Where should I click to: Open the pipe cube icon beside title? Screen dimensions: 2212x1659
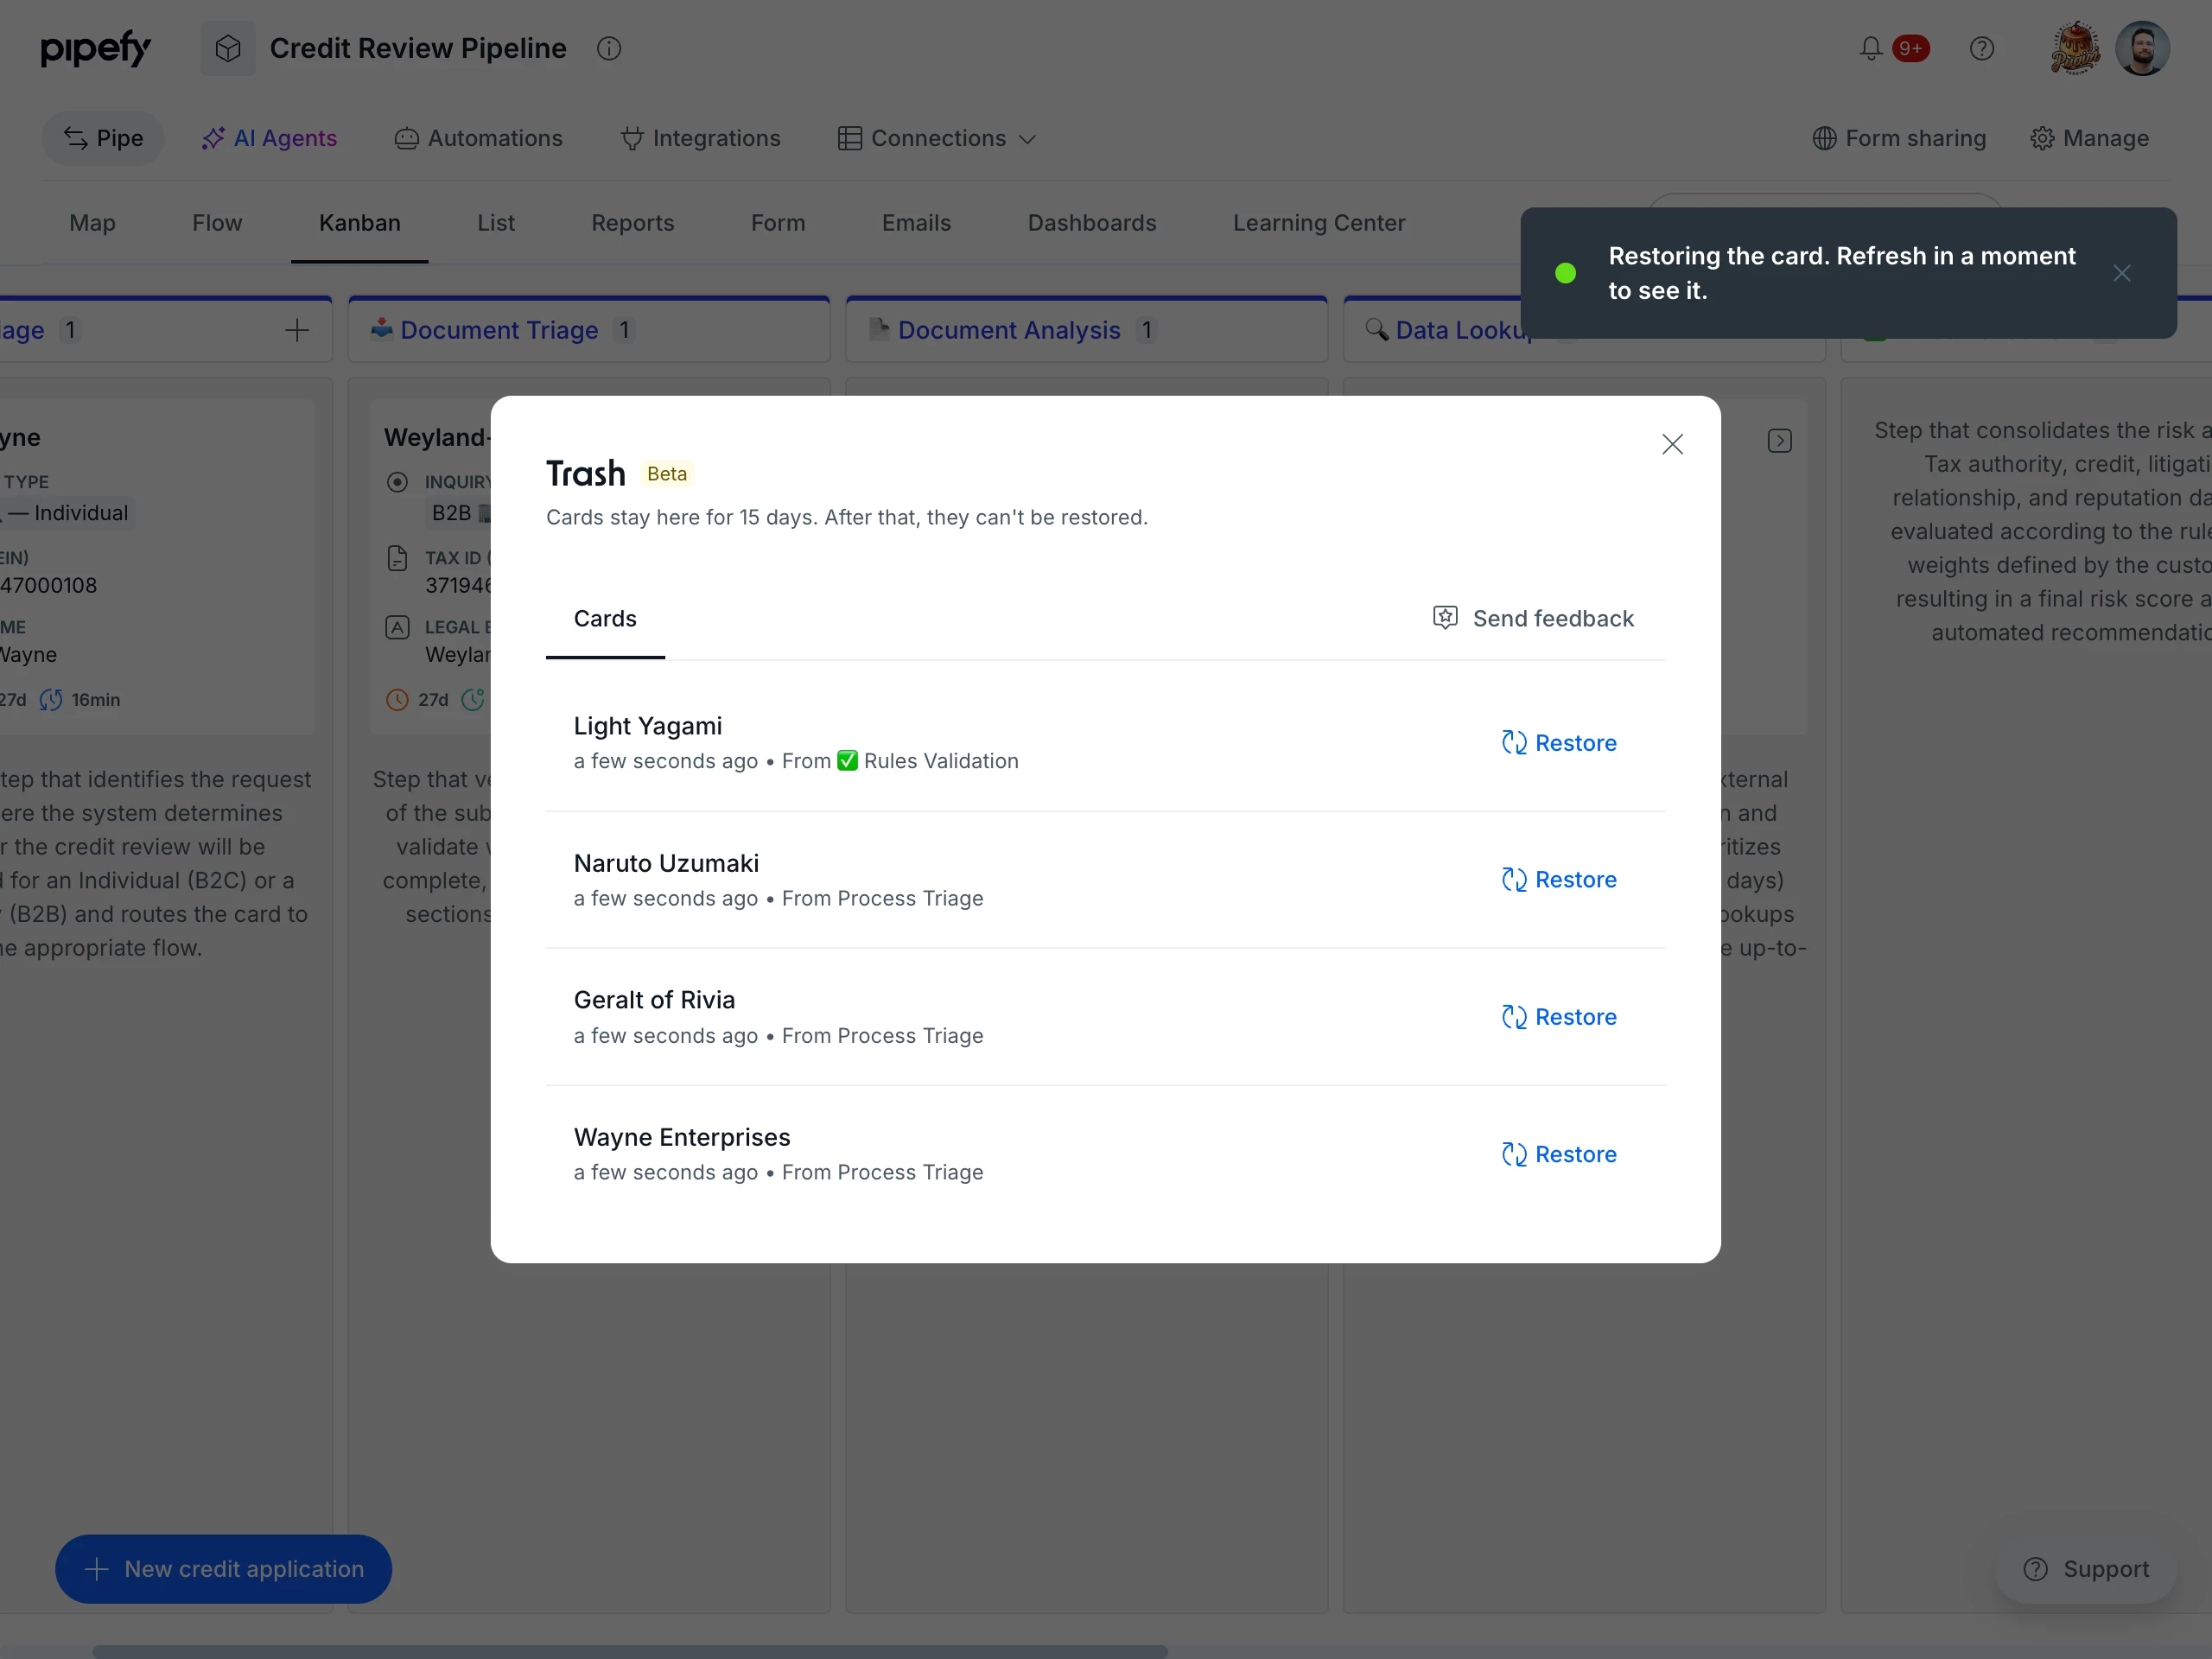pyautogui.click(x=228, y=48)
